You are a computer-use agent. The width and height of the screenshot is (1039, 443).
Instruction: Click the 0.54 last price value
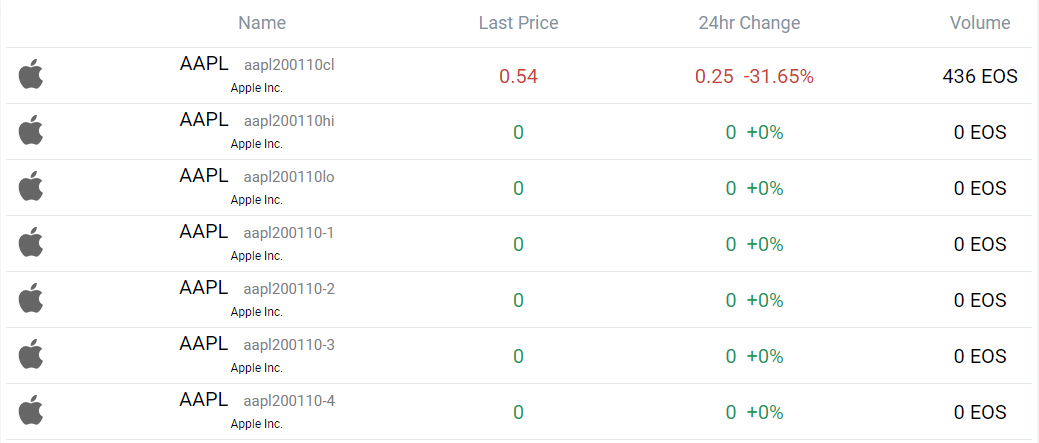[518, 76]
